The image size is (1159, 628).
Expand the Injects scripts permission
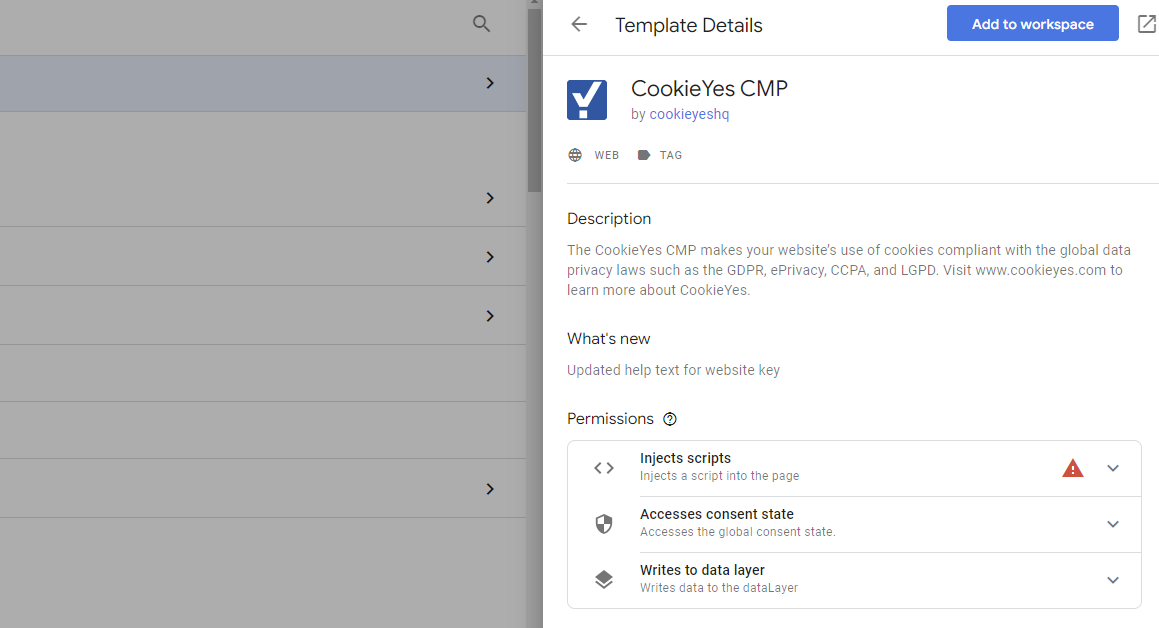click(1112, 468)
